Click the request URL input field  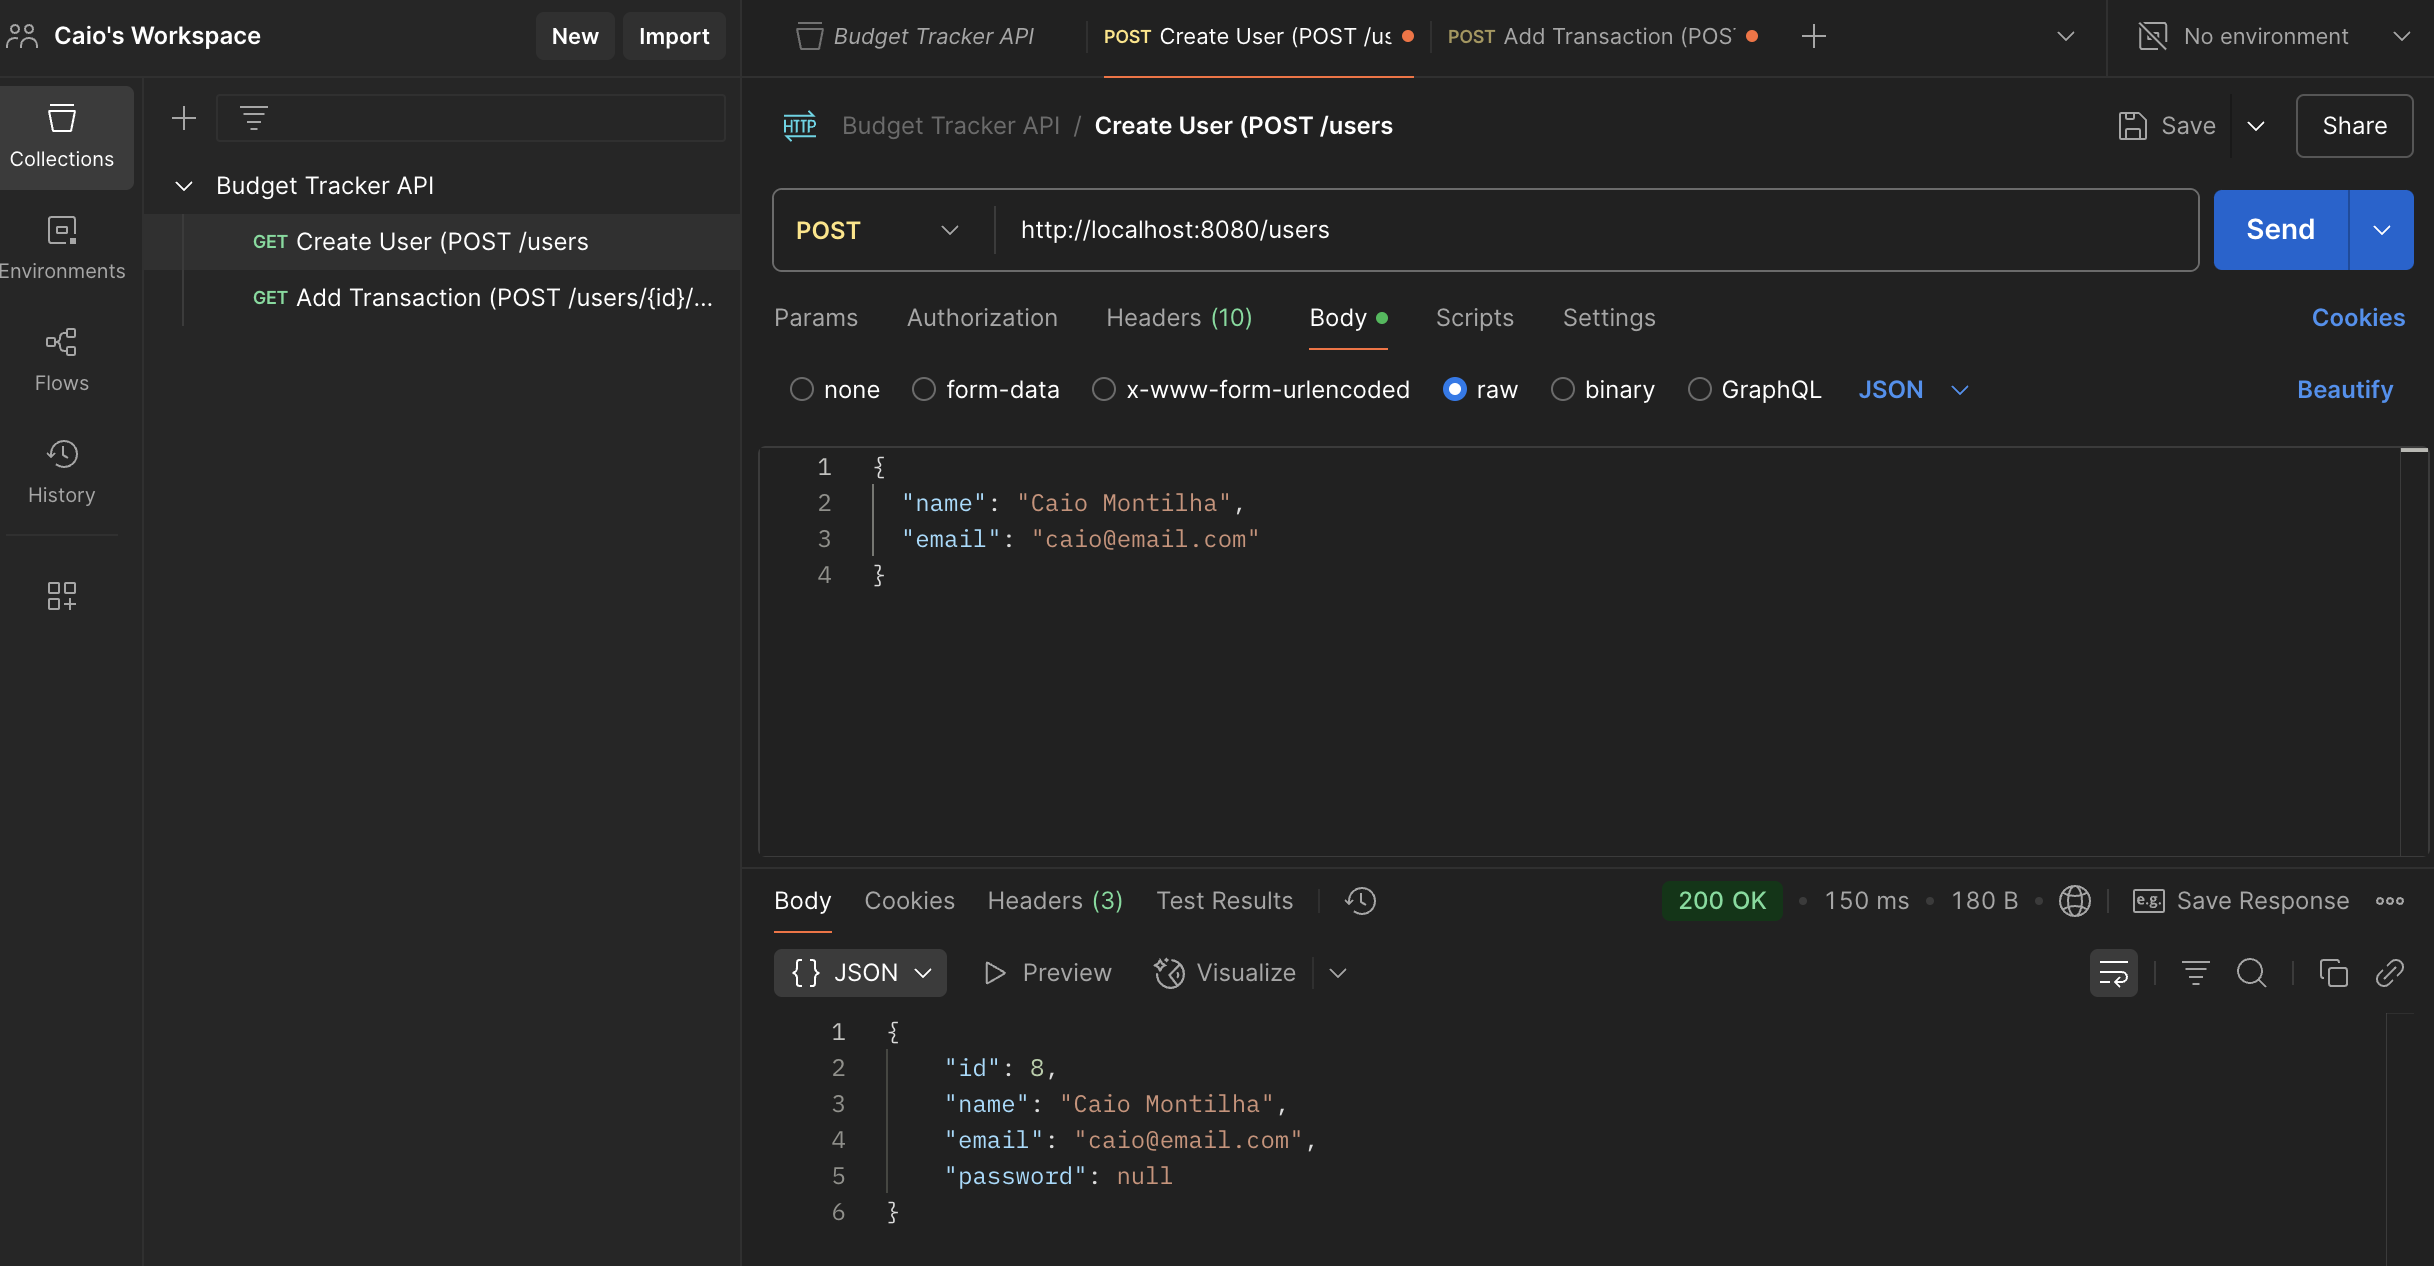click(1596, 230)
